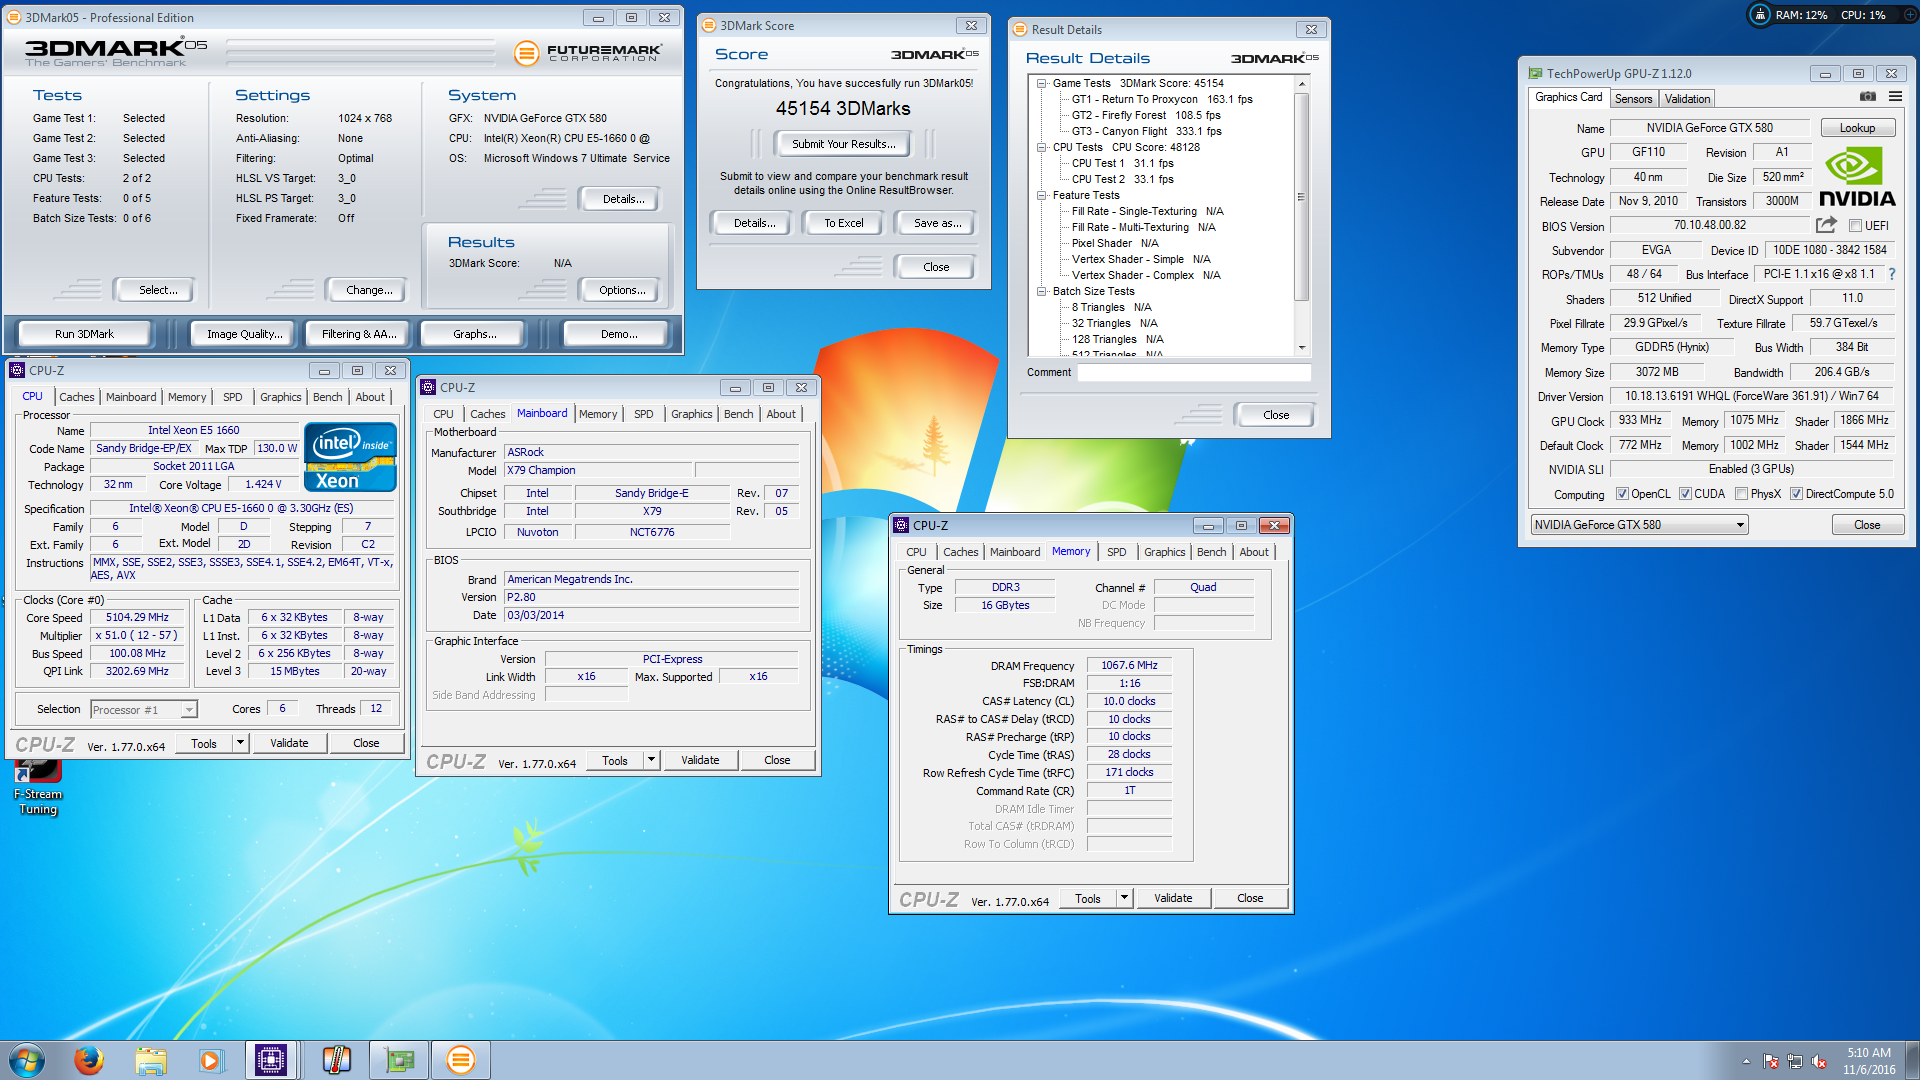The width and height of the screenshot is (1920, 1080).
Task: Click the Lookup button in GPU-Z
Action: [1857, 128]
